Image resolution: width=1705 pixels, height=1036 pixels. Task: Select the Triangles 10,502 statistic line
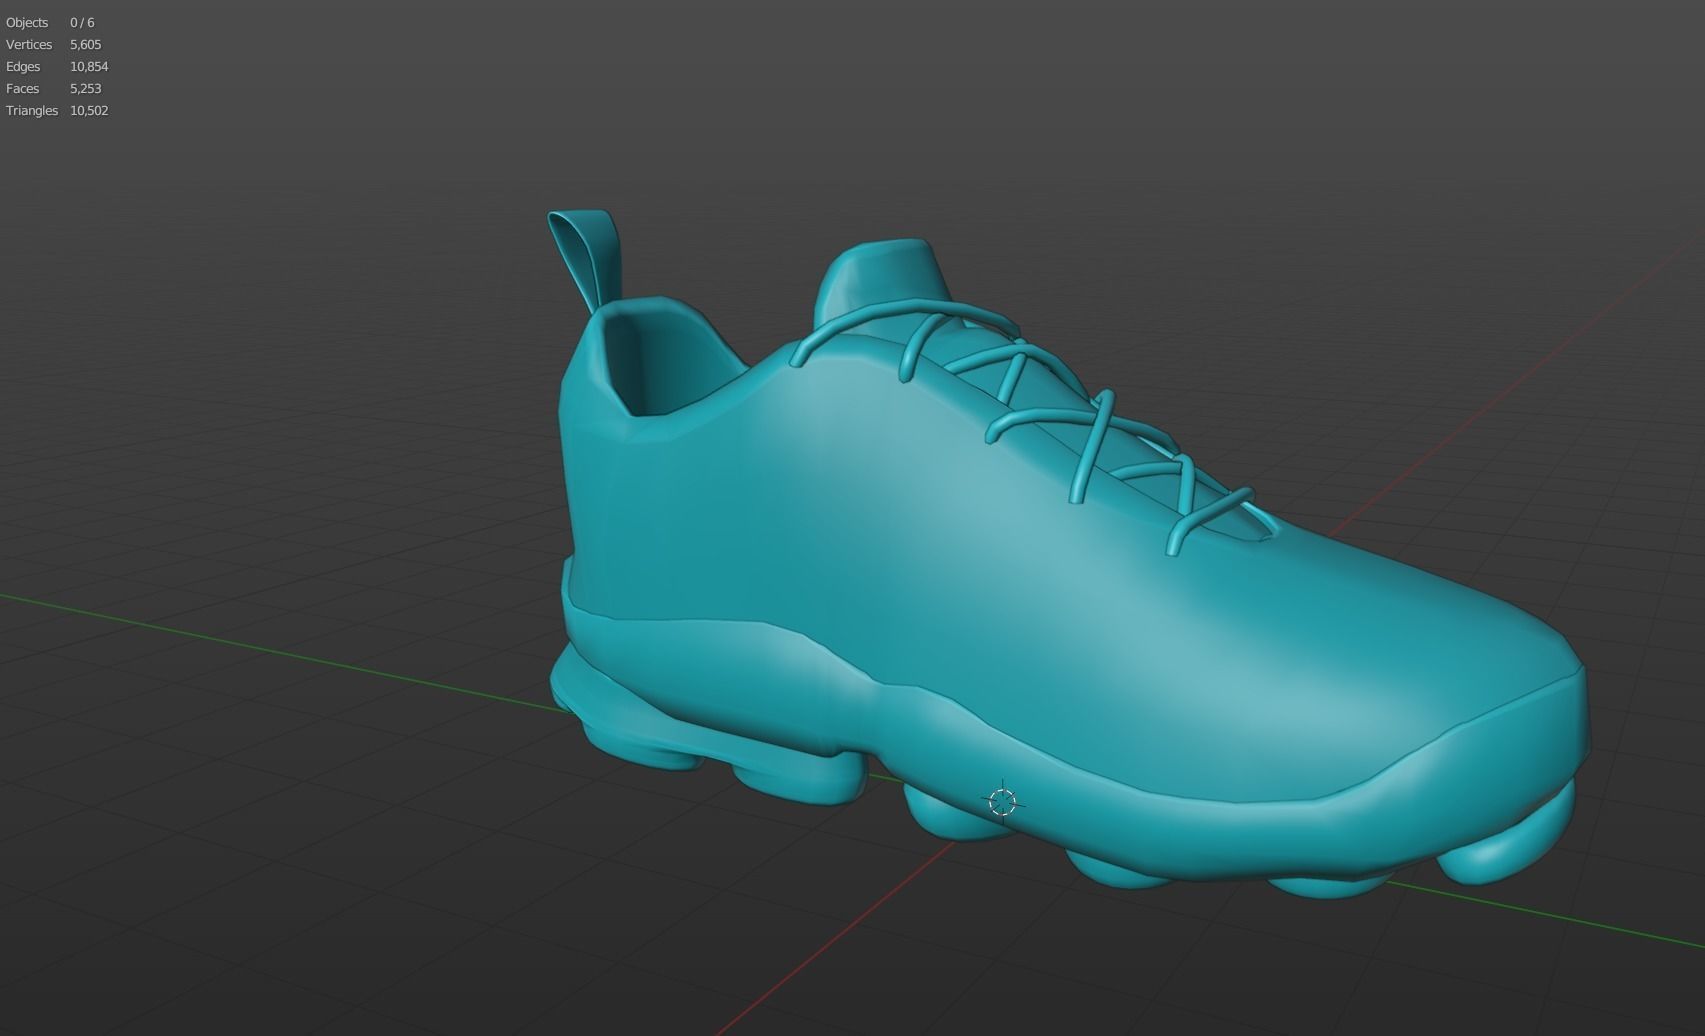pos(57,110)
